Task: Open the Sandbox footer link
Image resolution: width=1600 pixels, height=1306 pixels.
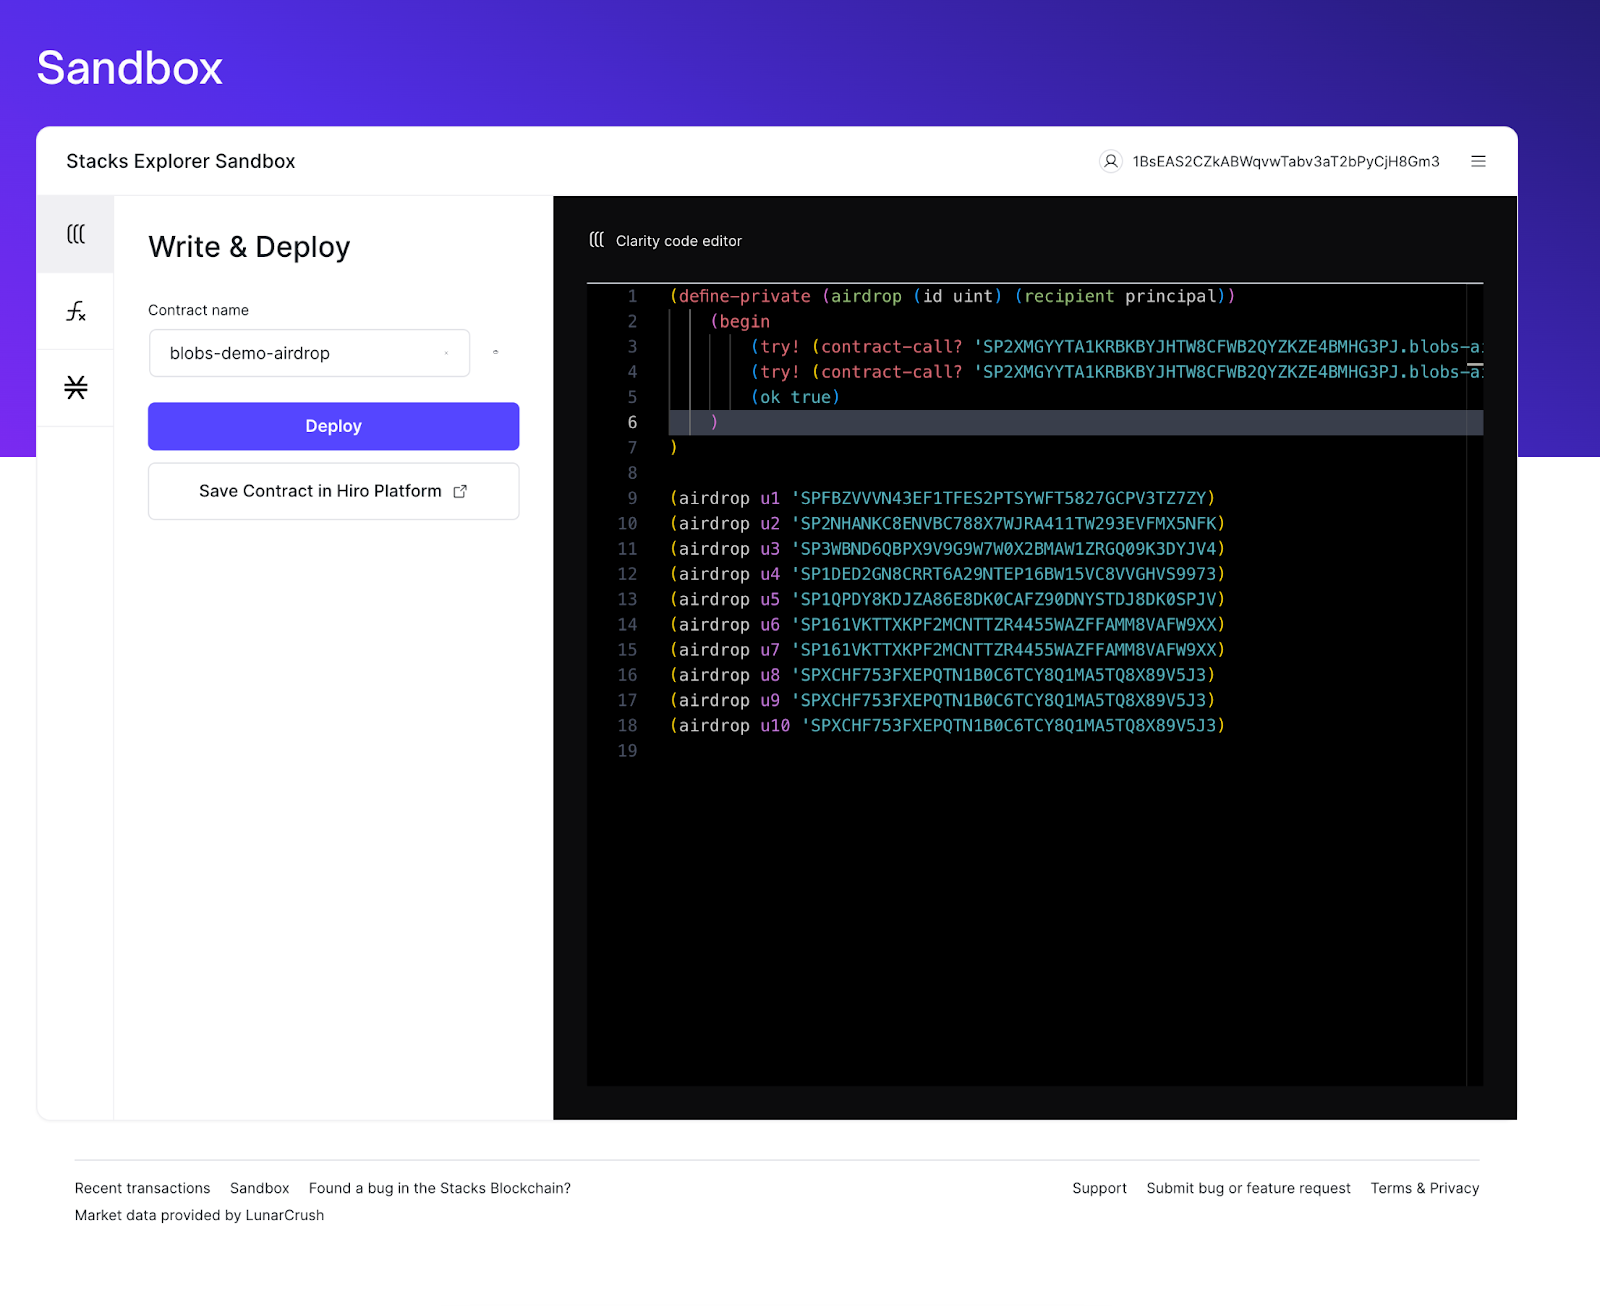Action: (x=259, y=1188)
